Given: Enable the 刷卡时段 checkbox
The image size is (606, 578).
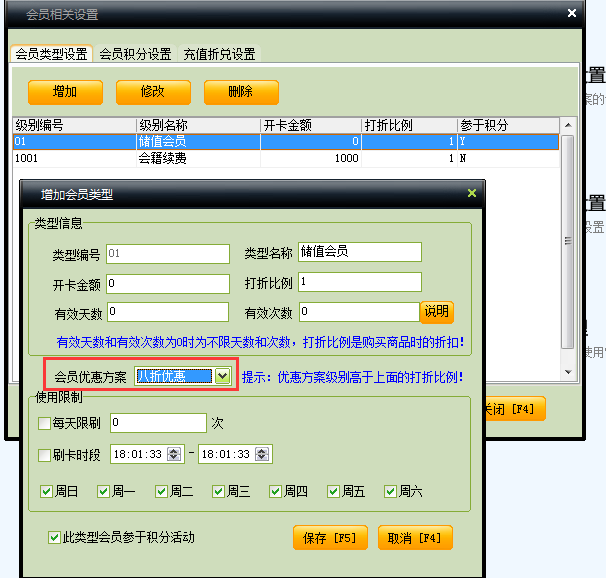Looking at the screenshot, I should (x=44, y=455).
